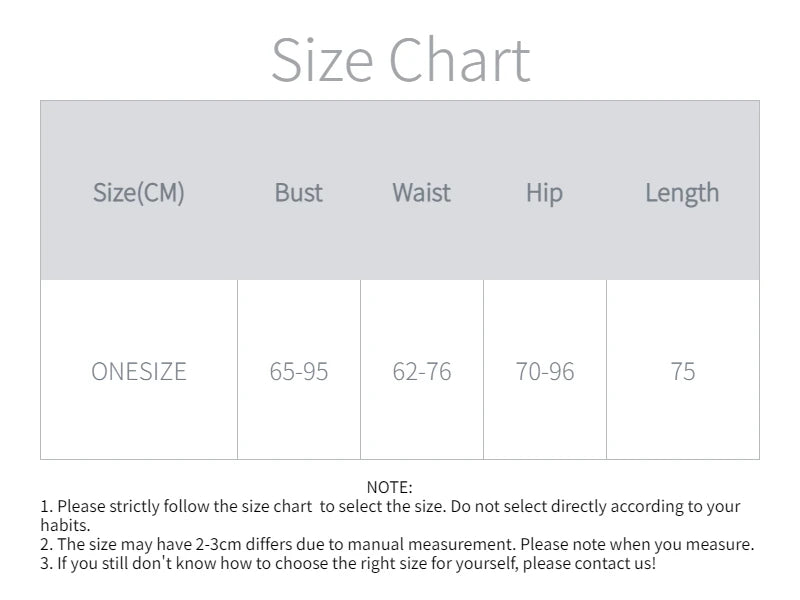Screen dimensions: 800x600
Task: Click the "Hip" column header
Action: pyautogui.click(x=544, y=192)
